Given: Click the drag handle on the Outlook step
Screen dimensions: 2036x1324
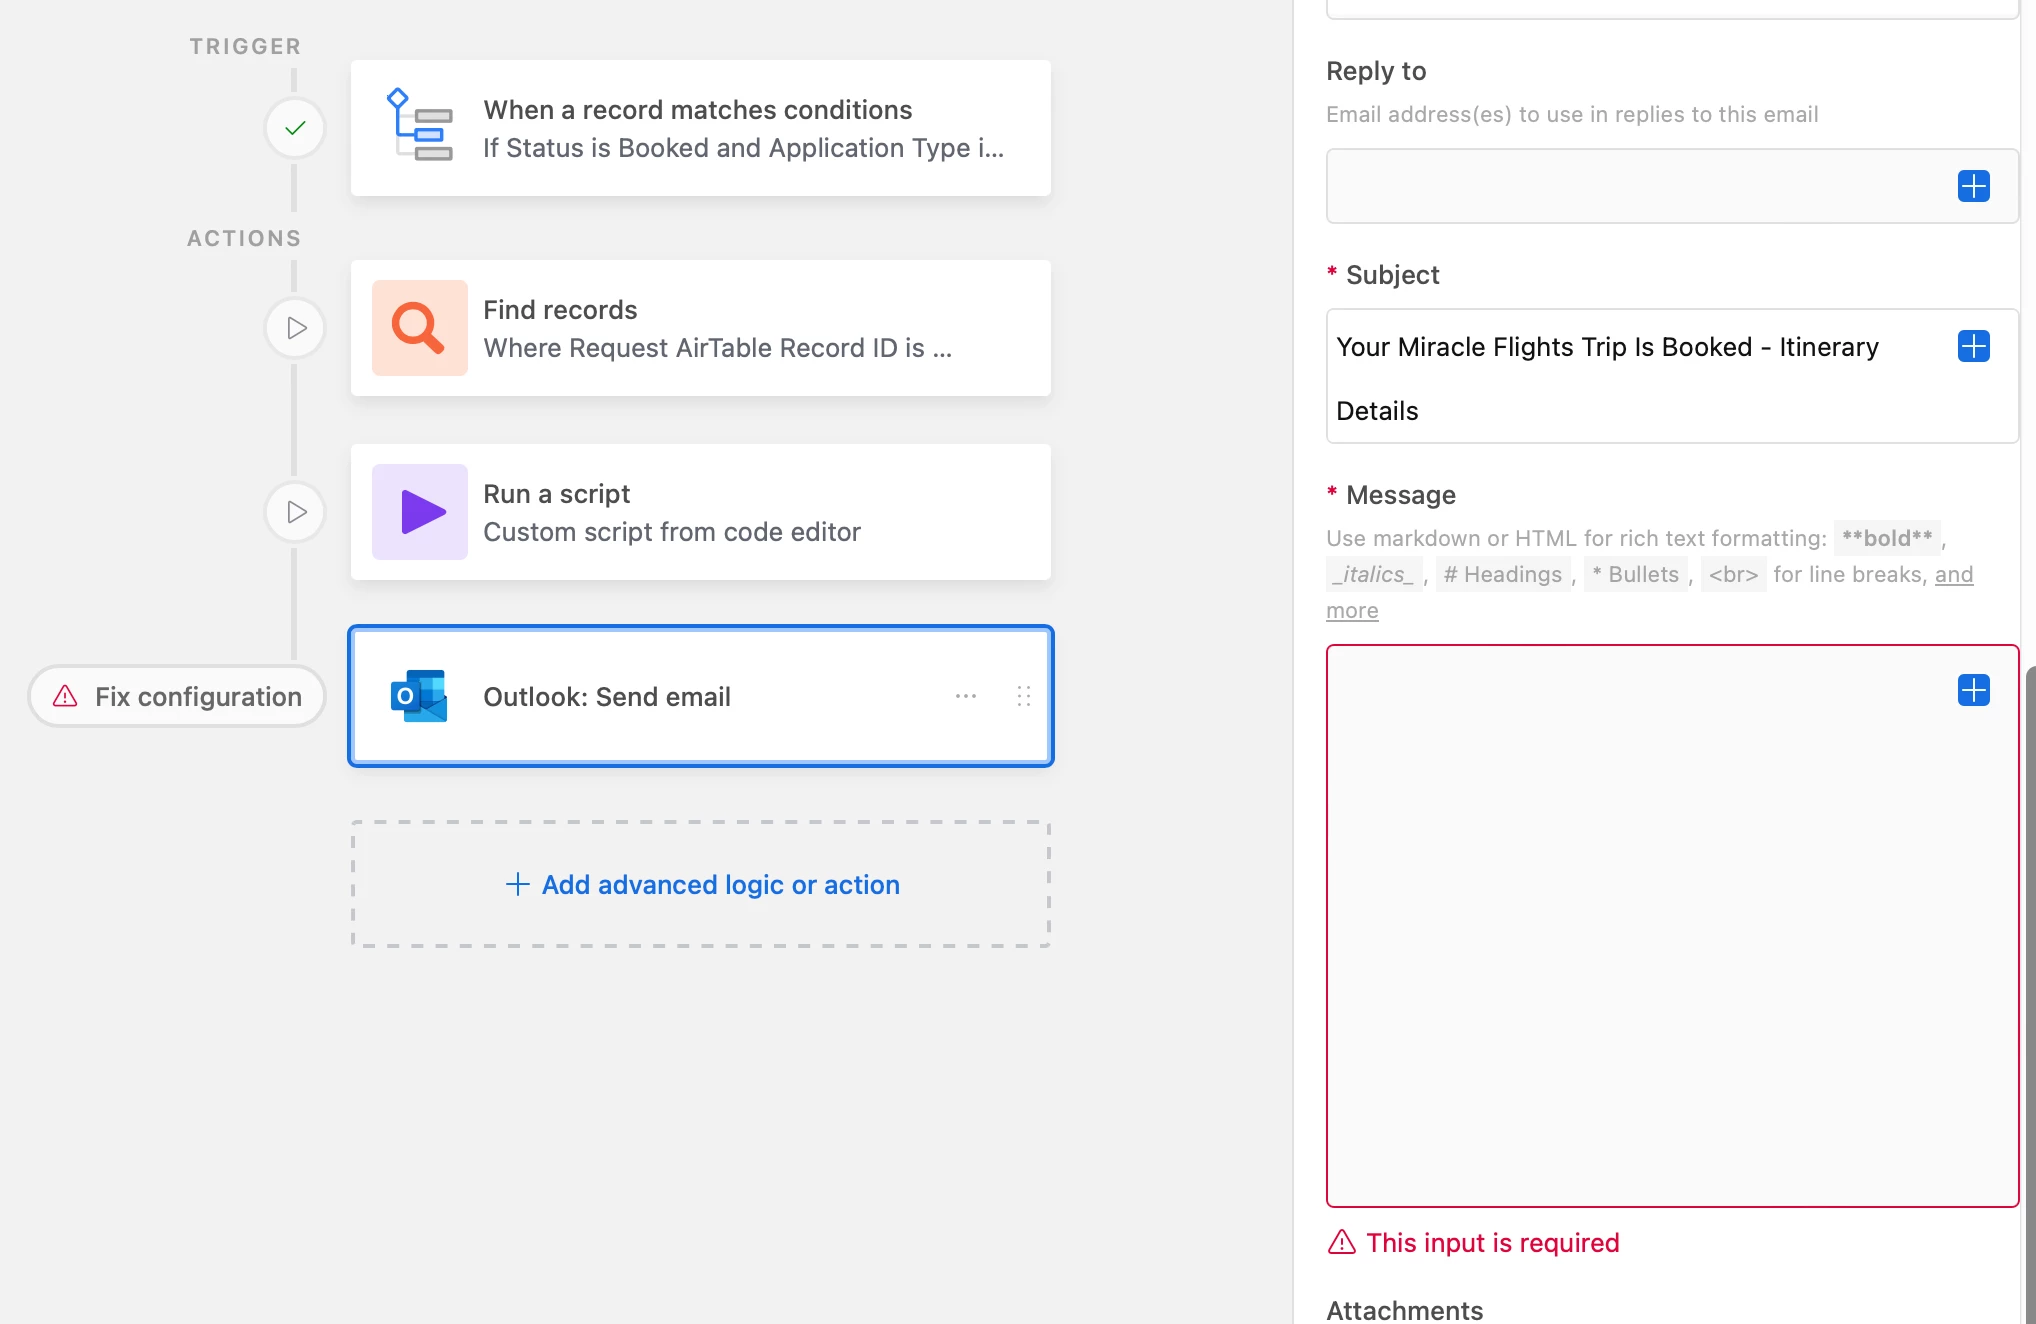Looking at the screenshot, I should coord(1023,696).
